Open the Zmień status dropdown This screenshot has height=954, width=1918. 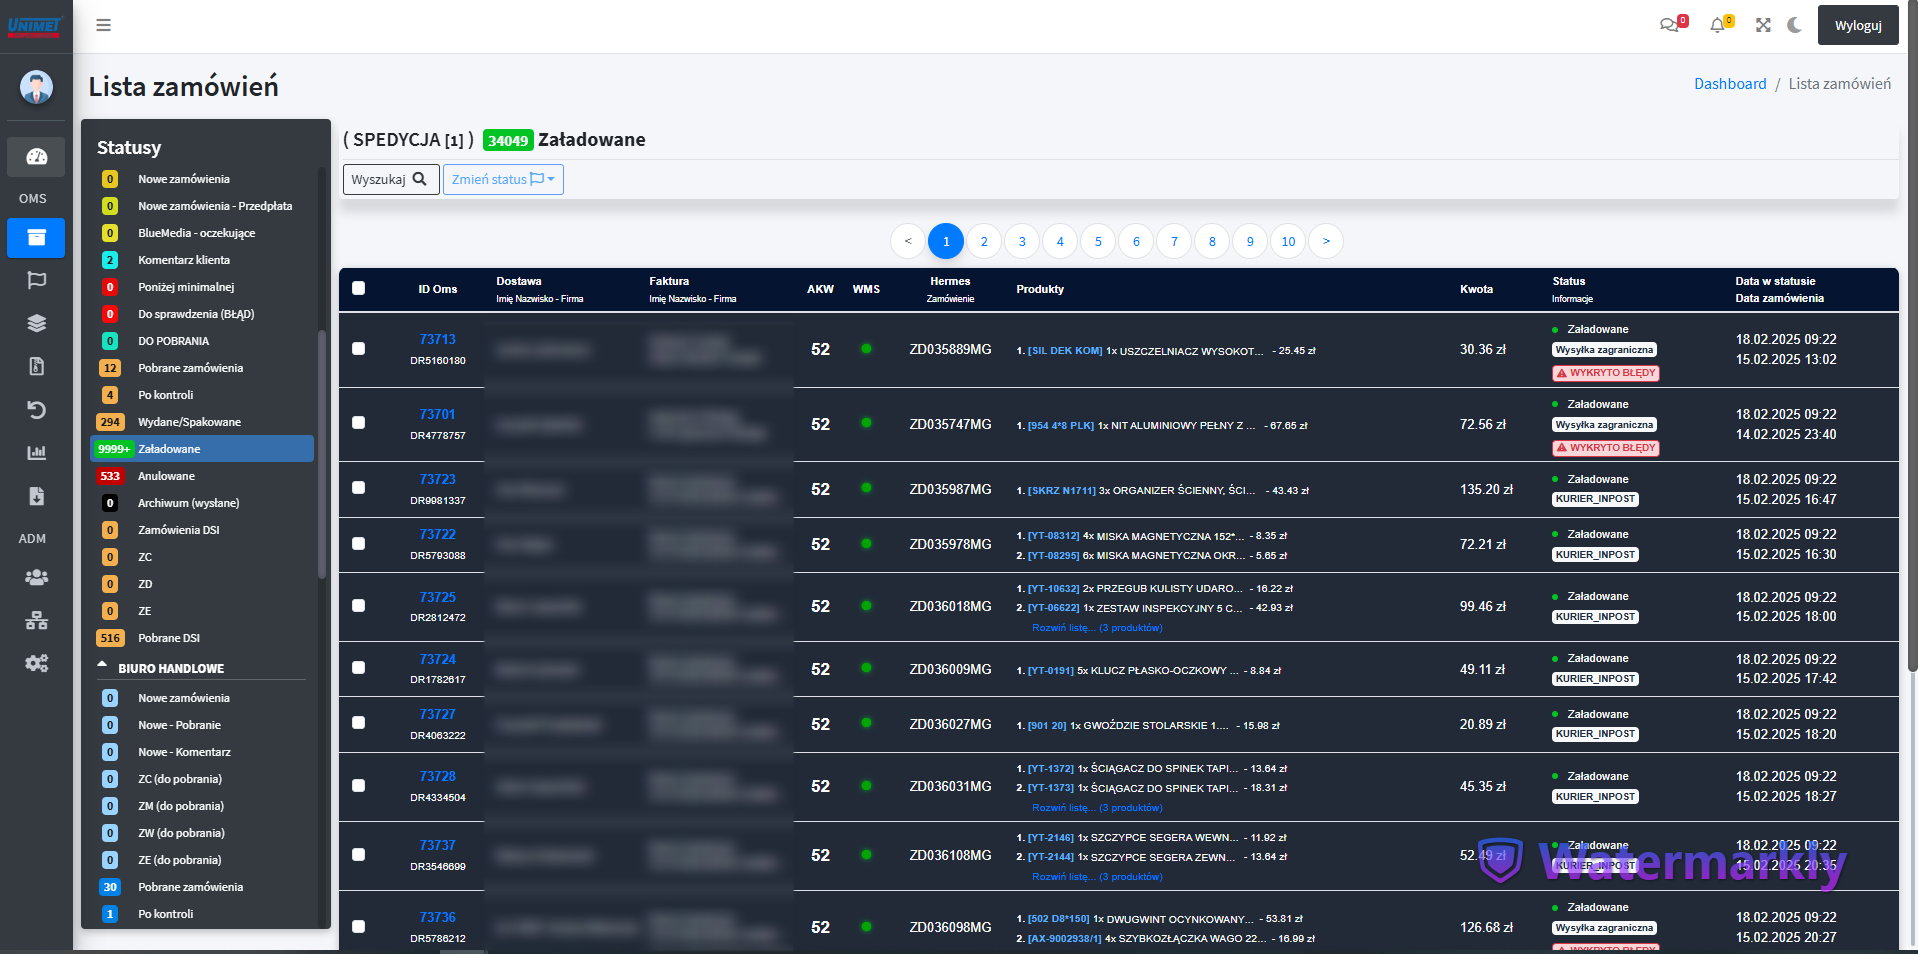503,179
